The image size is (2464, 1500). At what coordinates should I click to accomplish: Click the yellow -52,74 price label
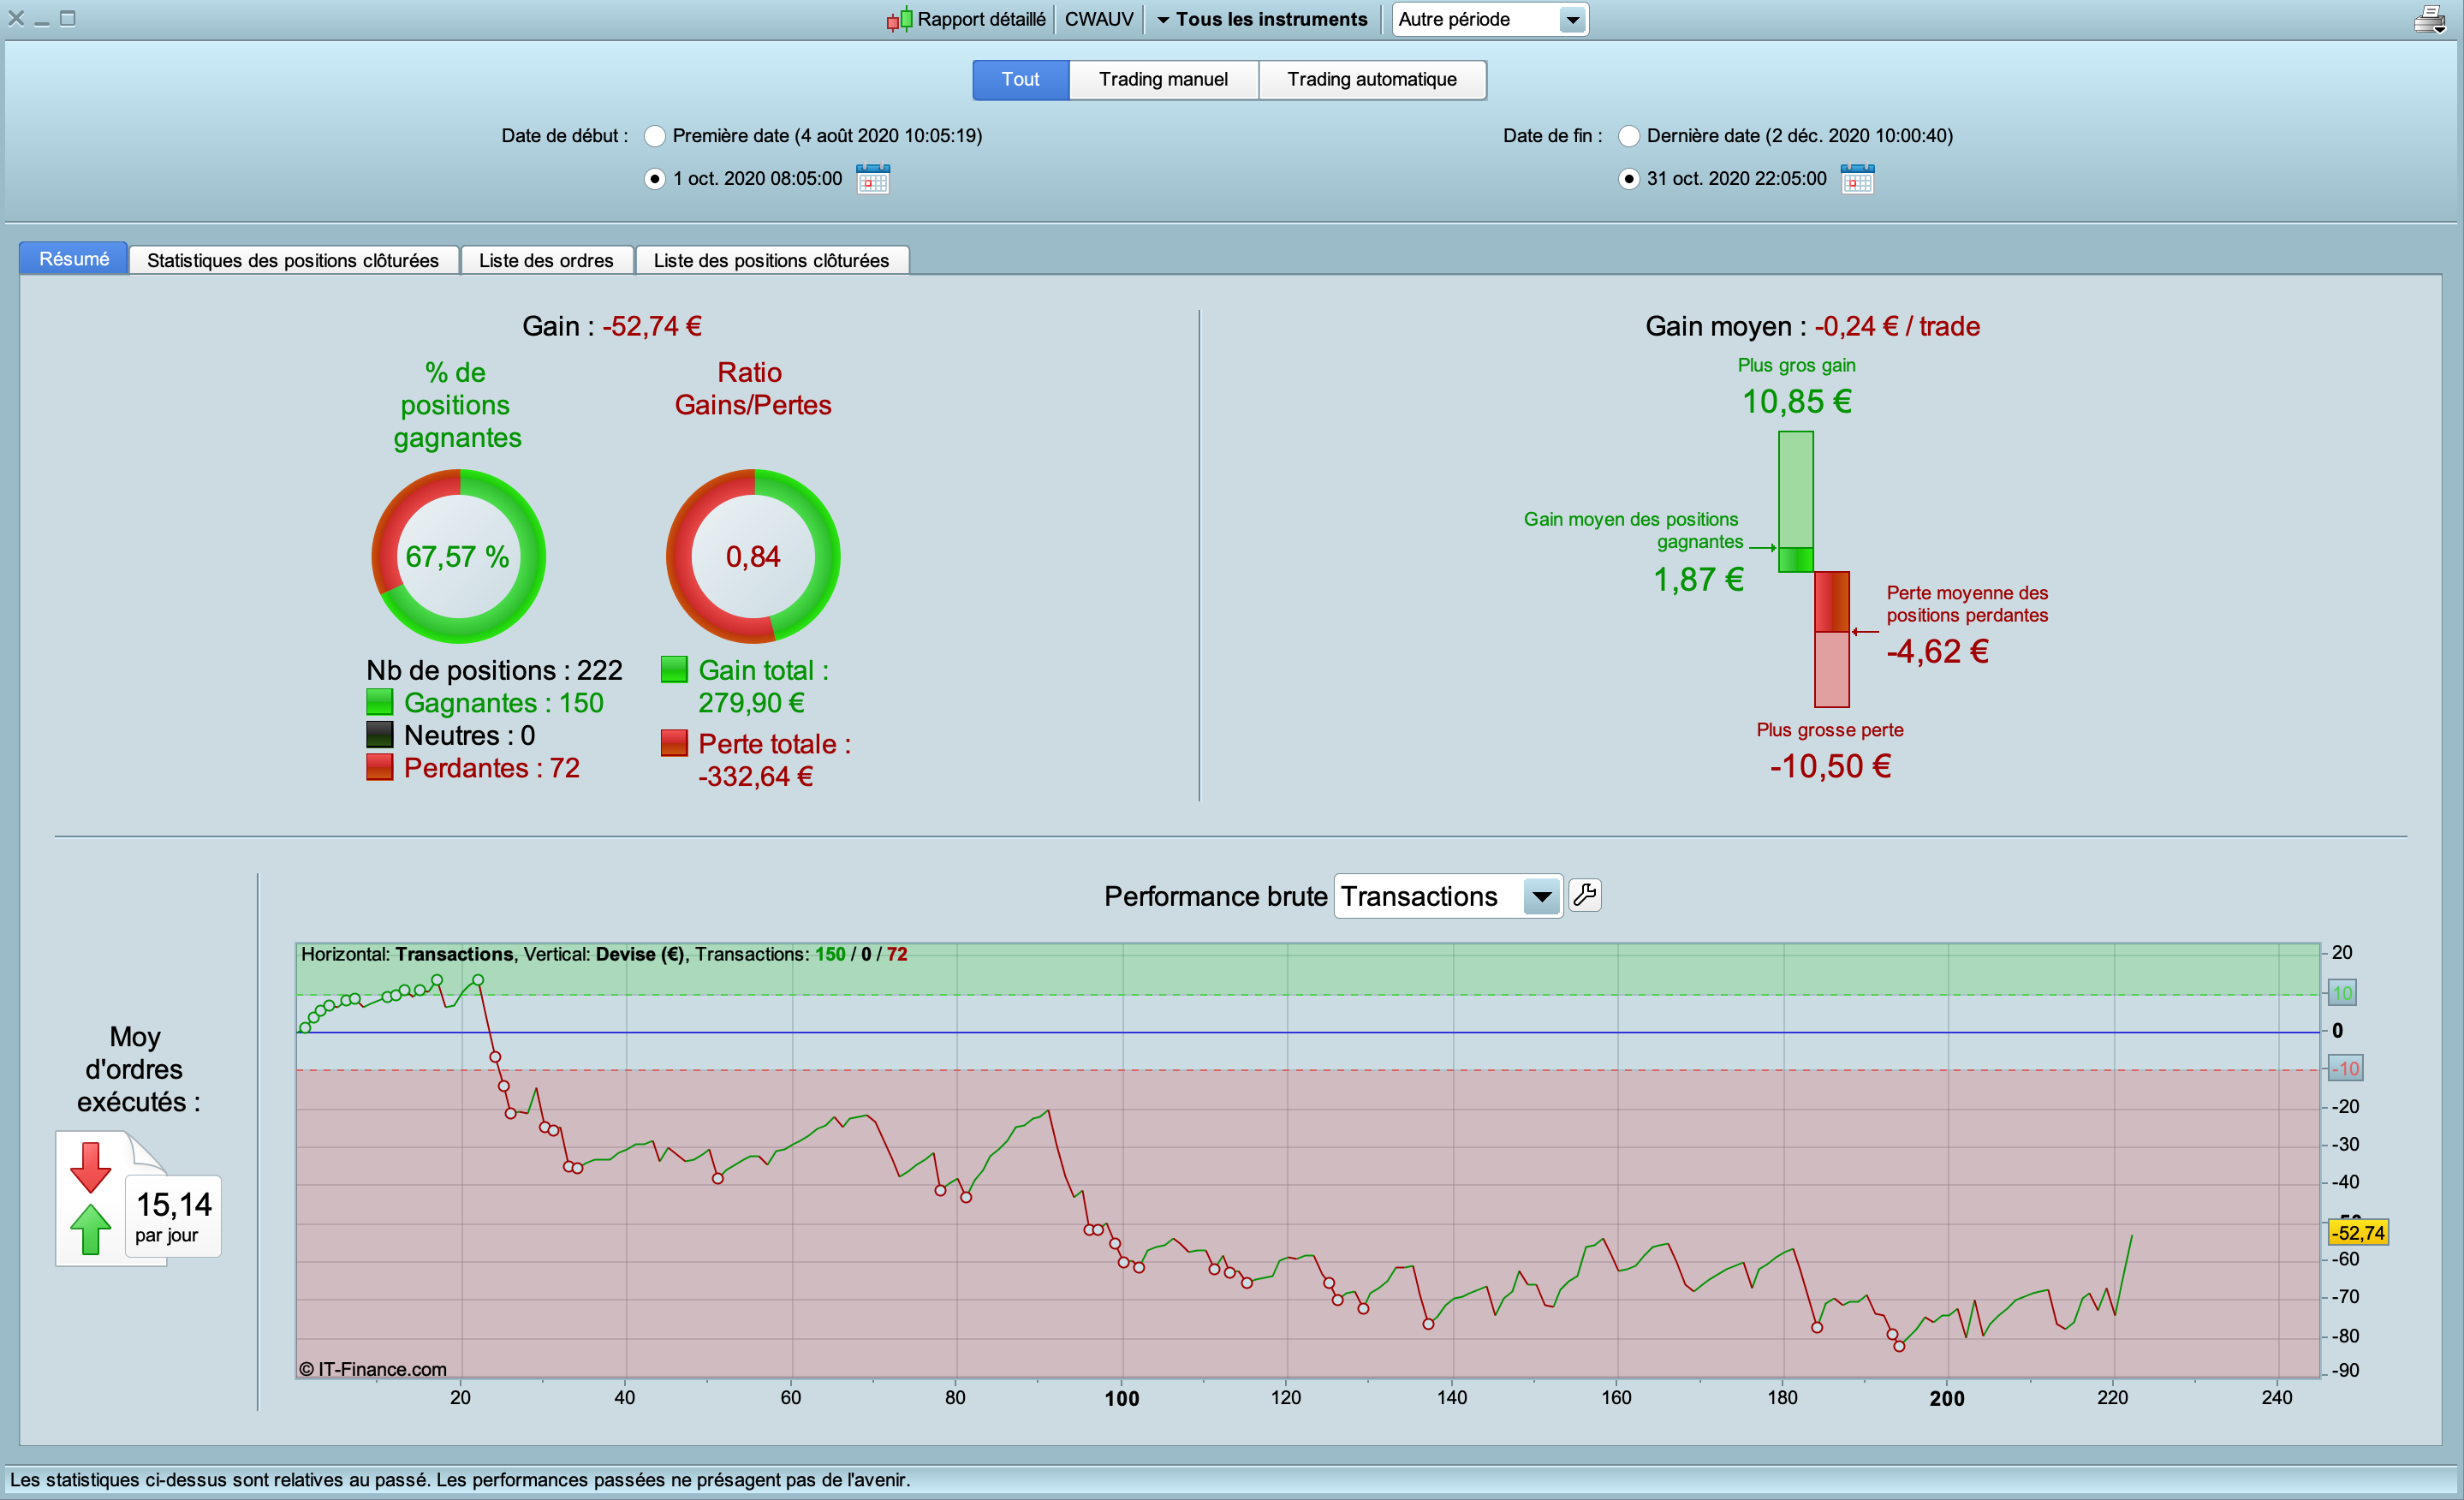[2358, 1232]
